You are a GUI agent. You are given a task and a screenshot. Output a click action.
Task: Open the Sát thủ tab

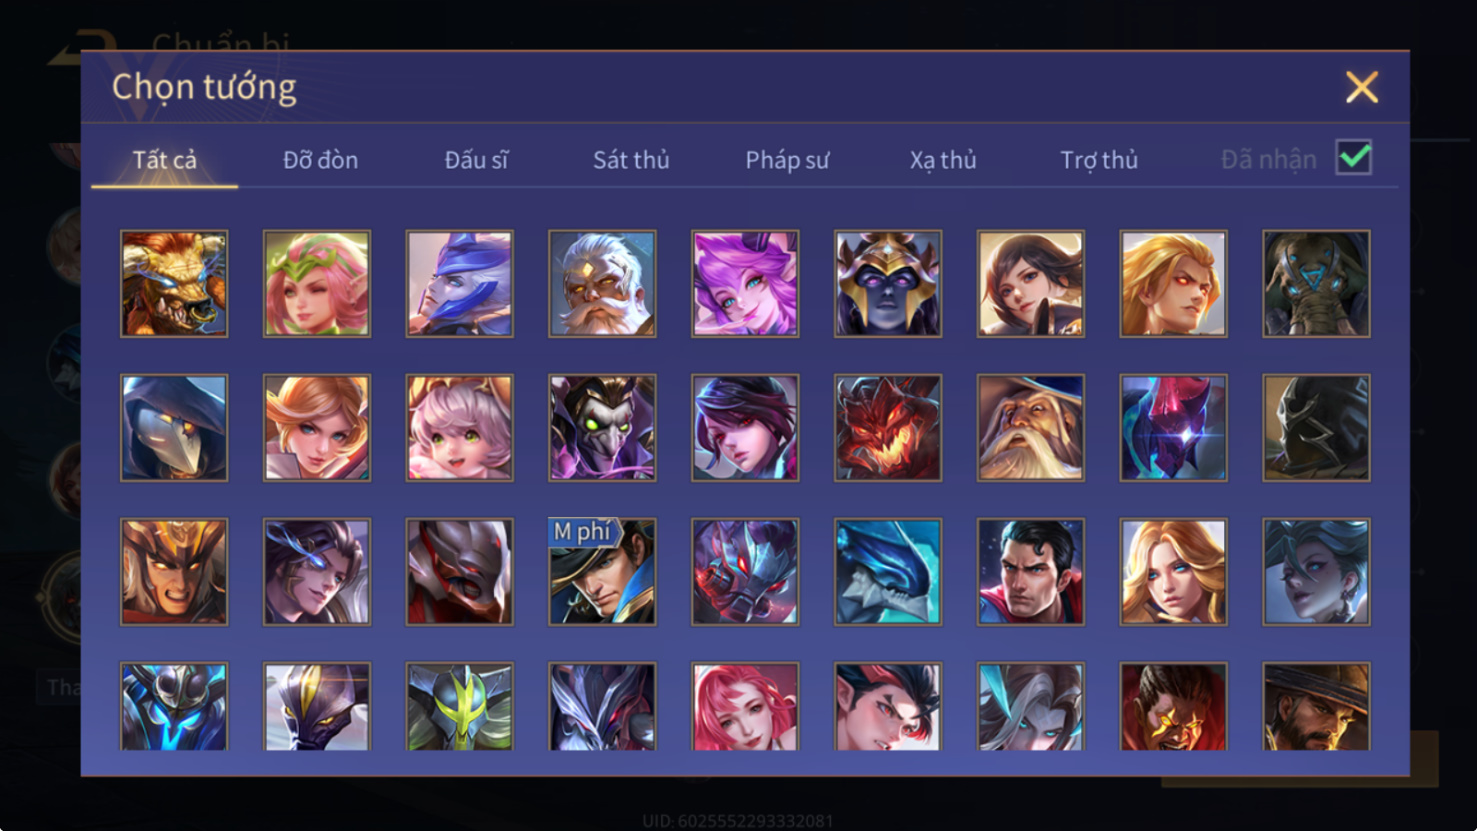click(631, 160)
